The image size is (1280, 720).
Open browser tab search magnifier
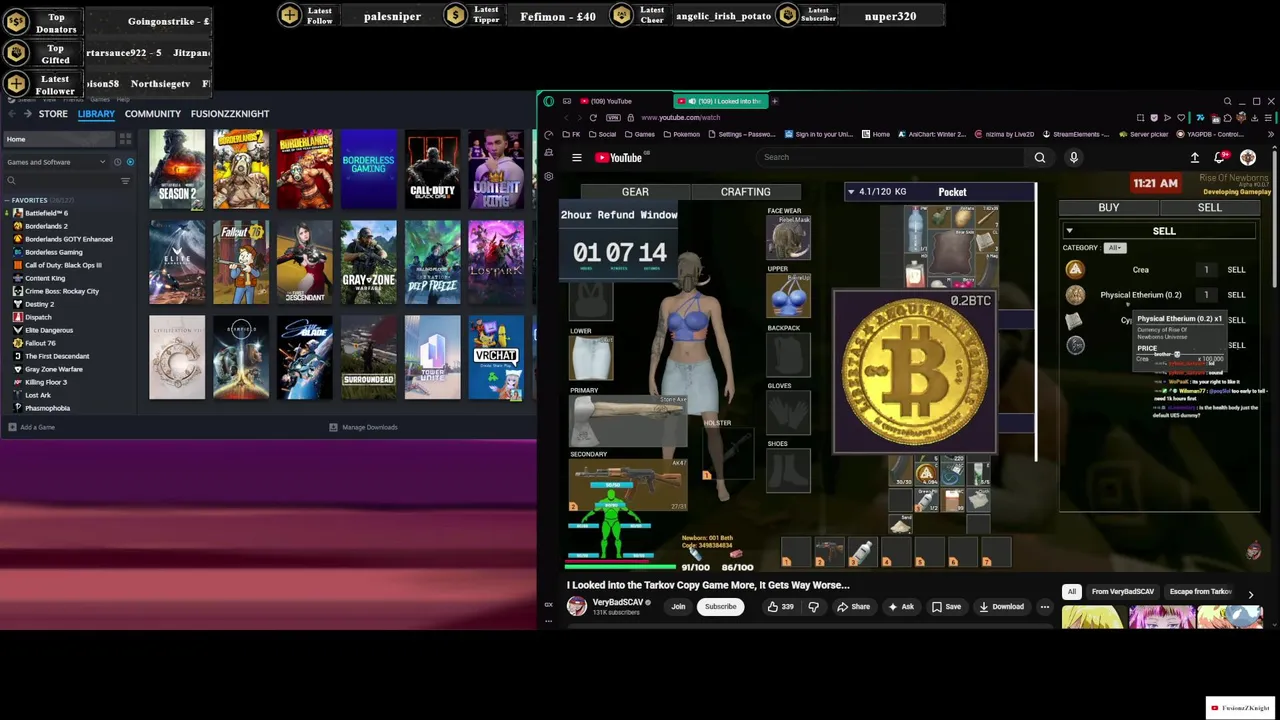point(1227,101)
